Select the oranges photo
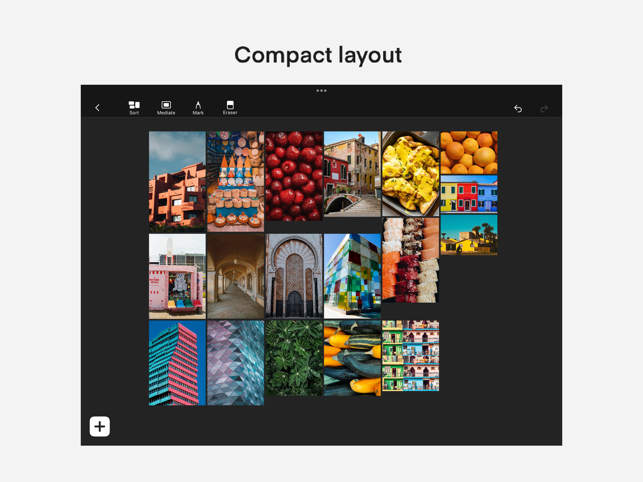 (469, 153)
